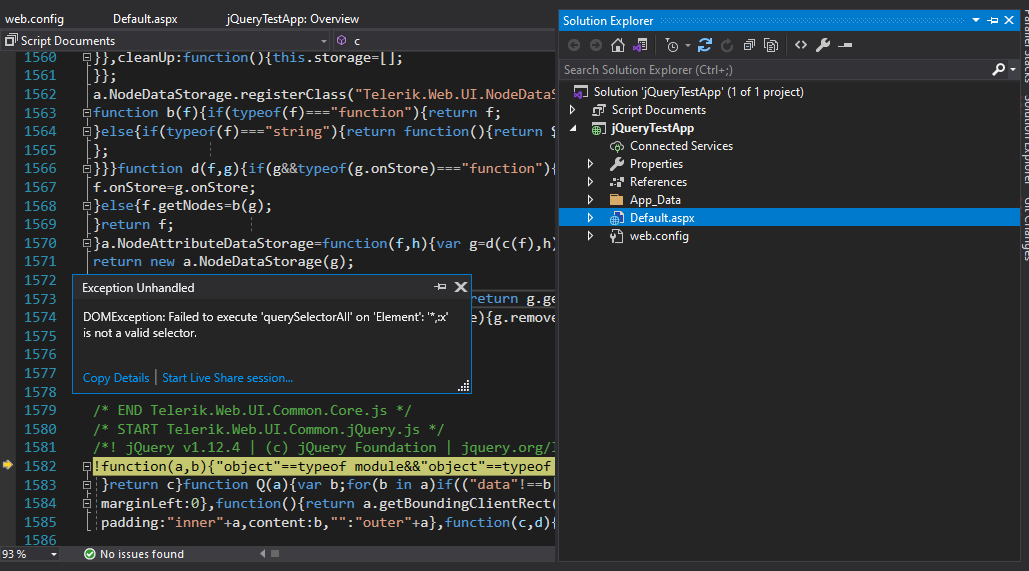The height and width of the screenshot is (571, 1029).
Task: Open the jQueryTestApp: Overview tab
Action: pyautogui.click(x=293, y=19)
